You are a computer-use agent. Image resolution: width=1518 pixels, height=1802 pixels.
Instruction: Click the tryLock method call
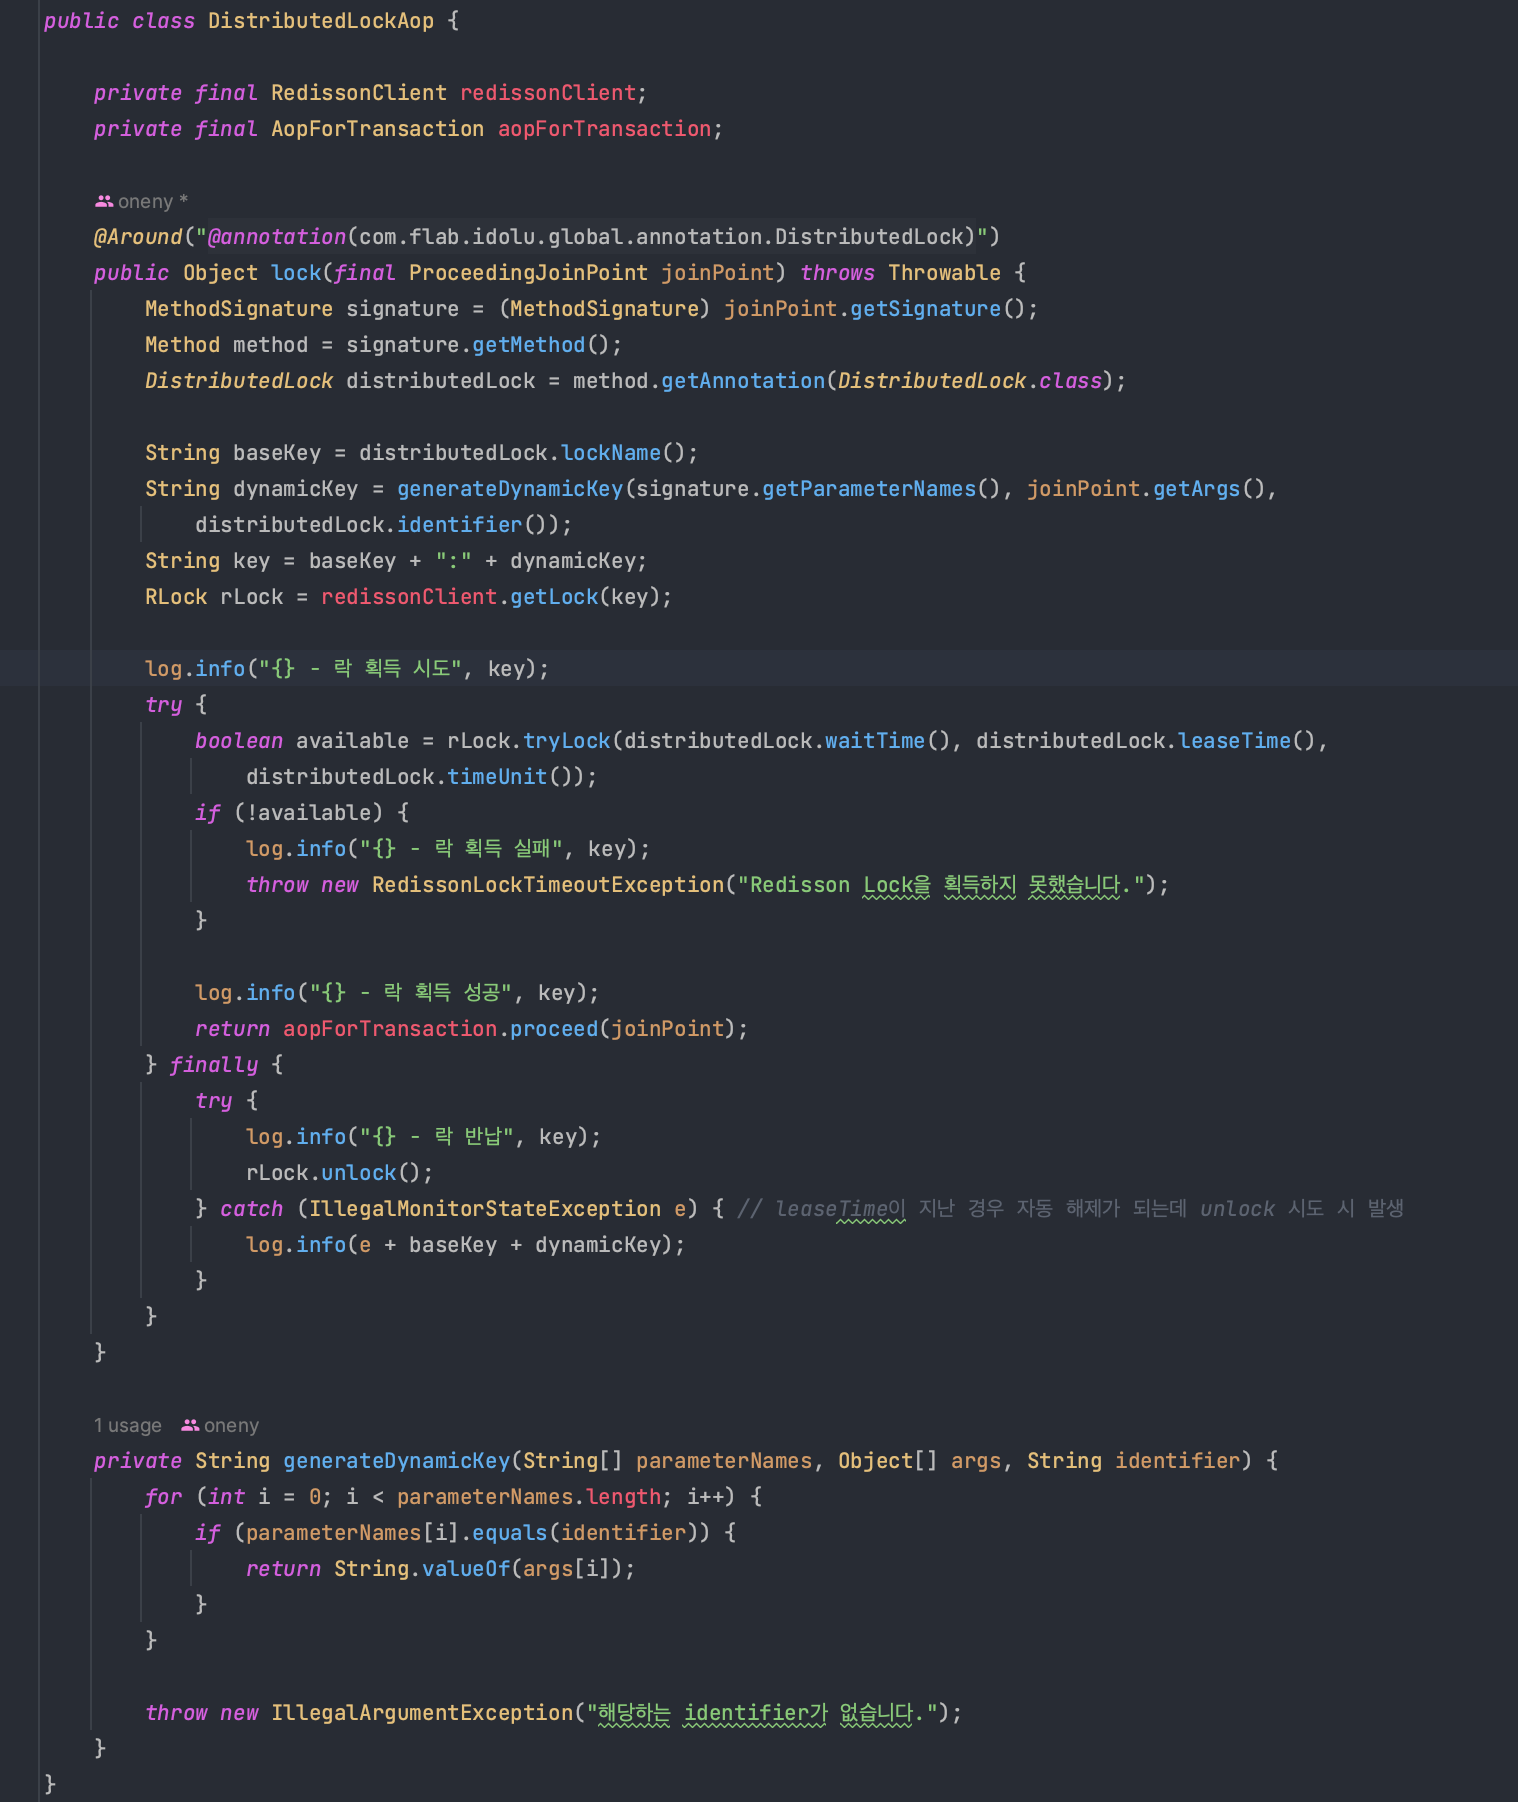(x=566, y=741)
